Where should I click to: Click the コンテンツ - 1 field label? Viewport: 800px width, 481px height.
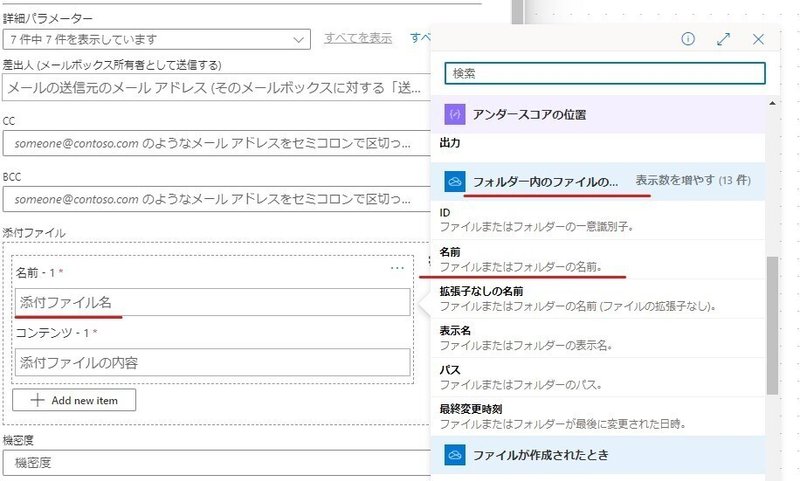[x=56, y=333]
